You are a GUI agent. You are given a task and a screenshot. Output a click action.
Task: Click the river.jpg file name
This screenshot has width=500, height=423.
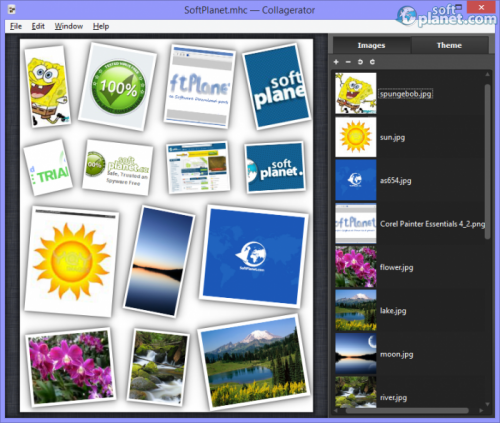point(393,398)
